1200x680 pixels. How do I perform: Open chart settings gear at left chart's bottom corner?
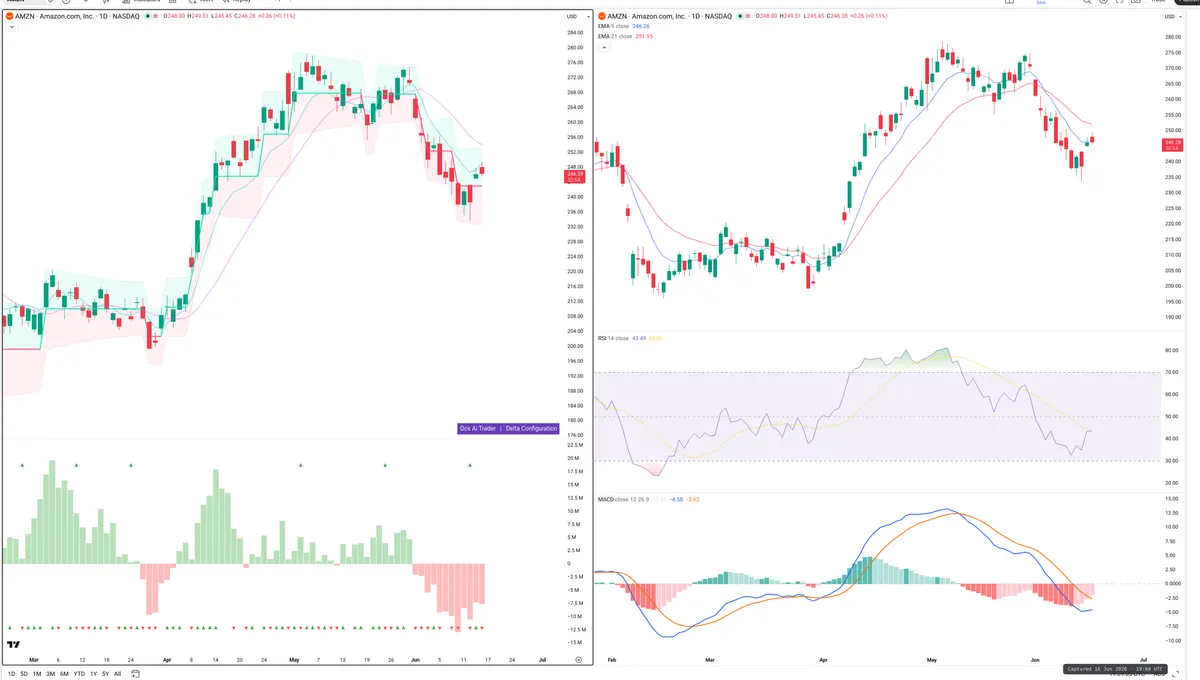(x=578, y=659)
